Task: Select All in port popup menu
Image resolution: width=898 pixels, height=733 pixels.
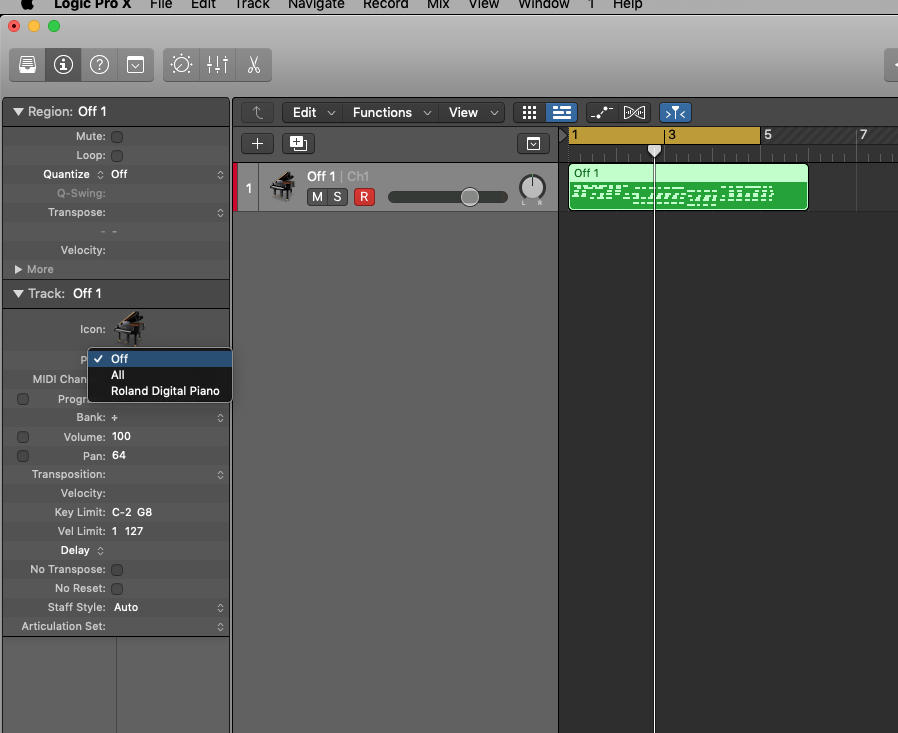Action: (x=160, y=375)
